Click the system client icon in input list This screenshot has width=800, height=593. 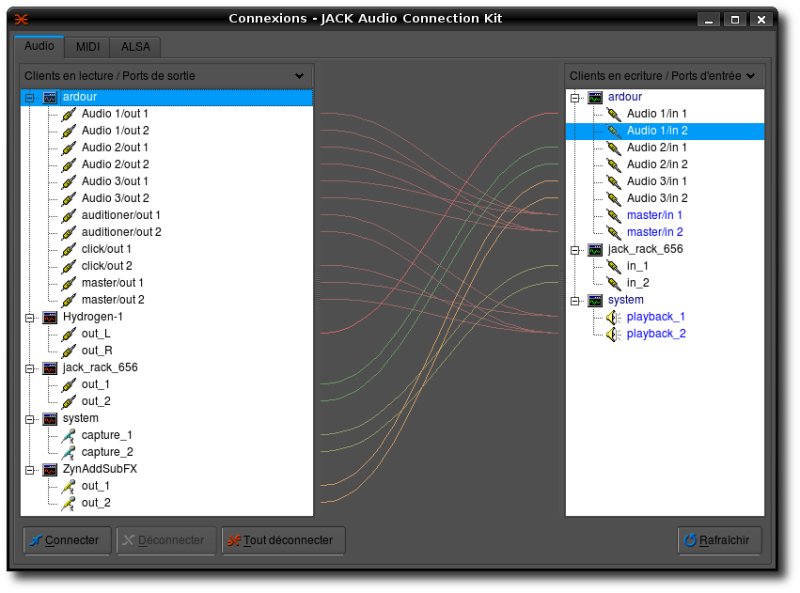pyautogui.click(x=595, y=300)
